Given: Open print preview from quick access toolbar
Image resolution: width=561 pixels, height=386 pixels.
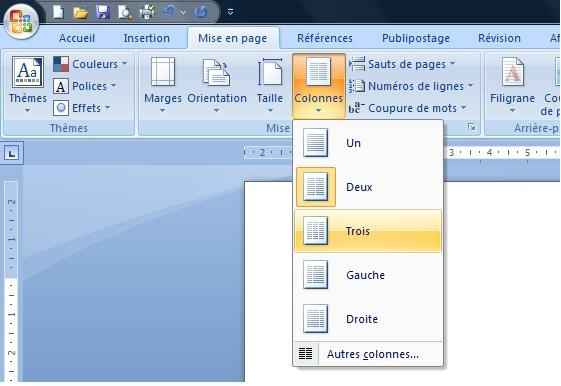Looking at the screenshot, I should (x=125, y=13).
